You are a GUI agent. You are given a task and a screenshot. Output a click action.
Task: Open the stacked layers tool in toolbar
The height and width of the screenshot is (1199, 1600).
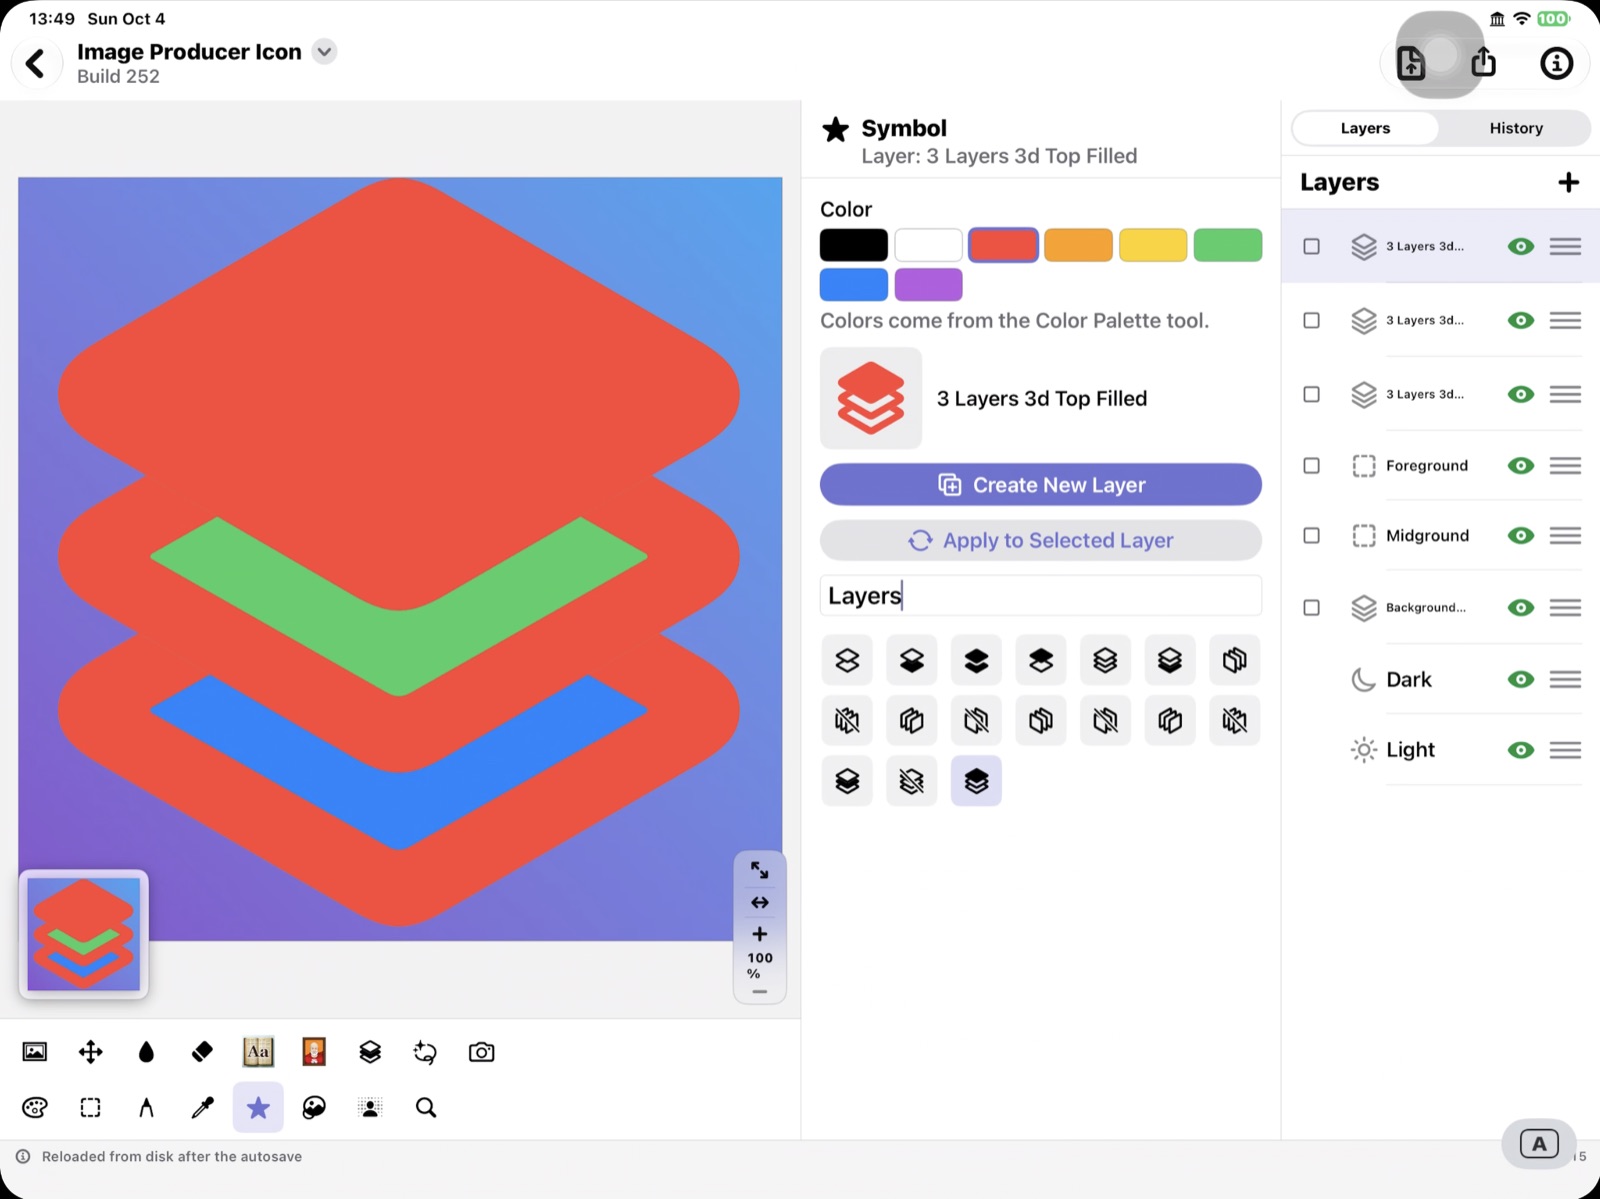coord(370,1052)
